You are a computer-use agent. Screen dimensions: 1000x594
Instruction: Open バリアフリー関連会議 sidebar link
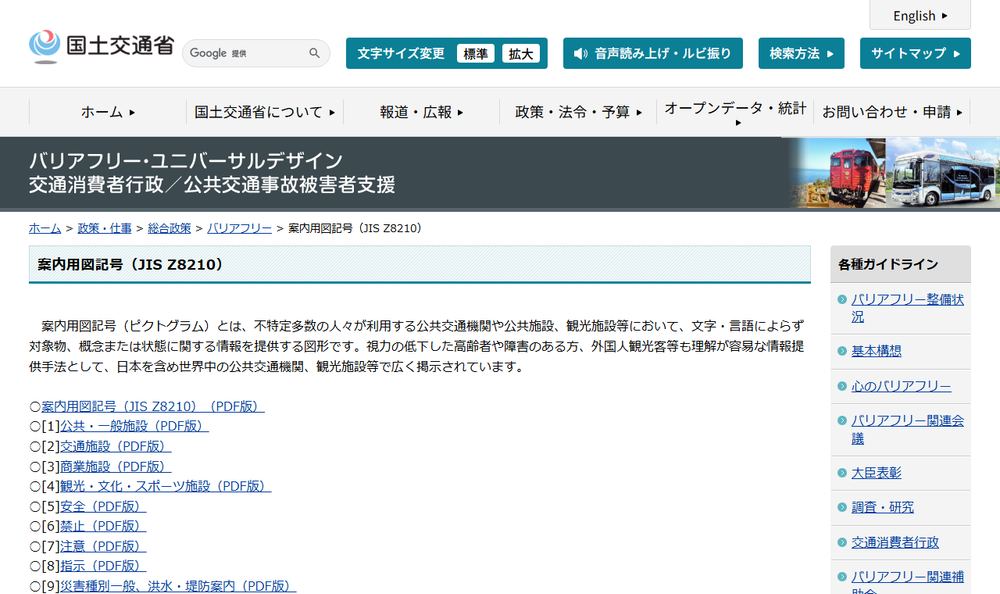[x=908, y=429]
